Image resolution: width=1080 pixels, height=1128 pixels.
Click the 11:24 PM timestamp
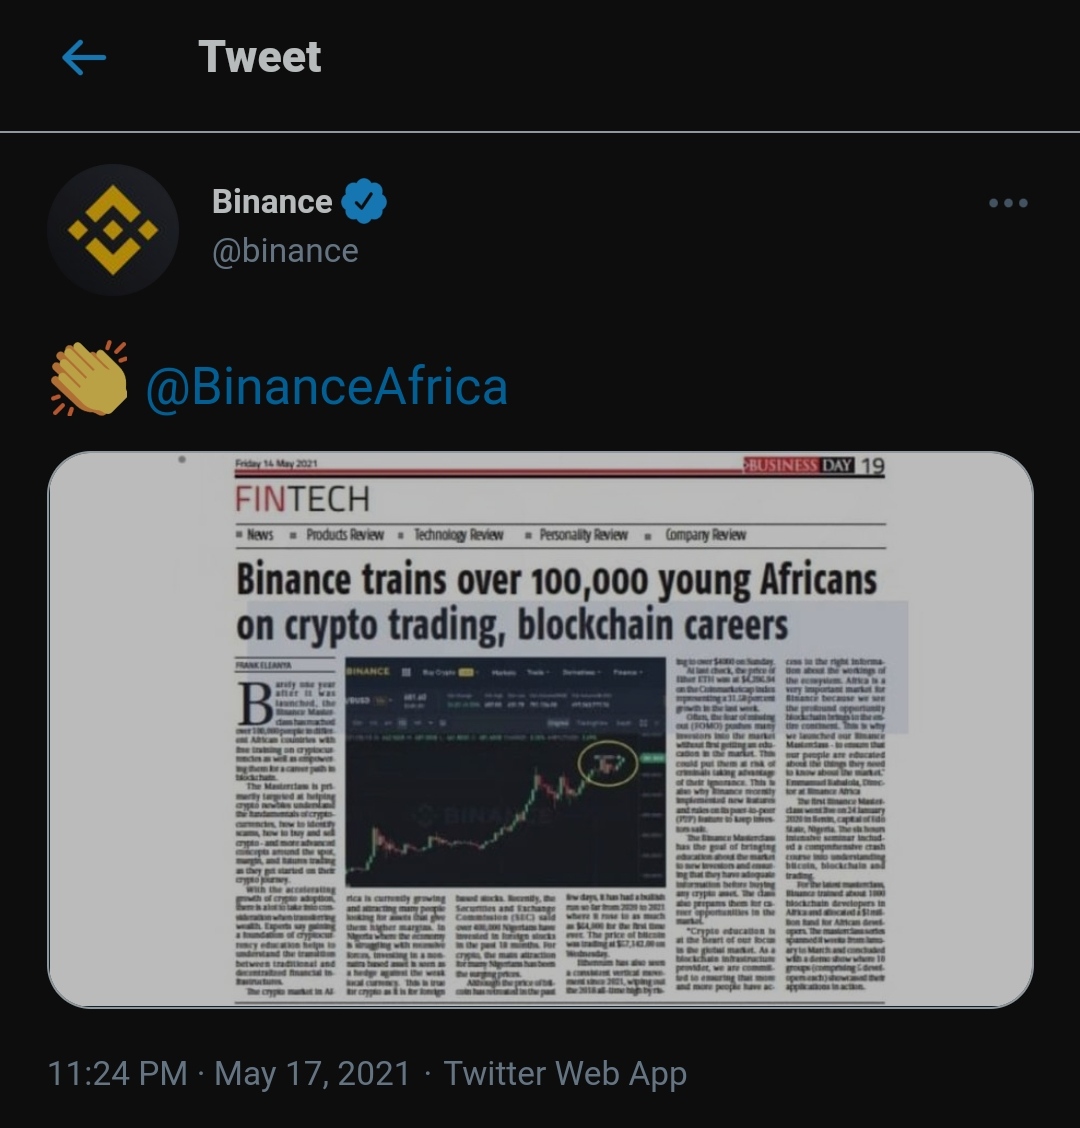[118, 1074]
